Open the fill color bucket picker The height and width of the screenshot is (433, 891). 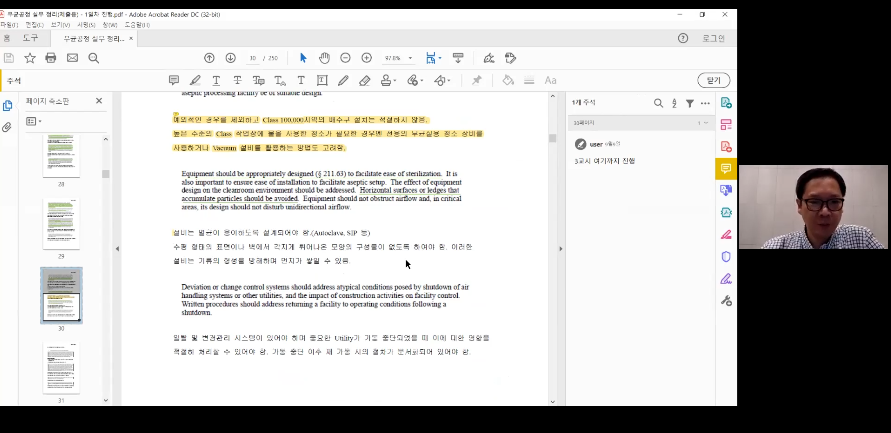(508, 81)
